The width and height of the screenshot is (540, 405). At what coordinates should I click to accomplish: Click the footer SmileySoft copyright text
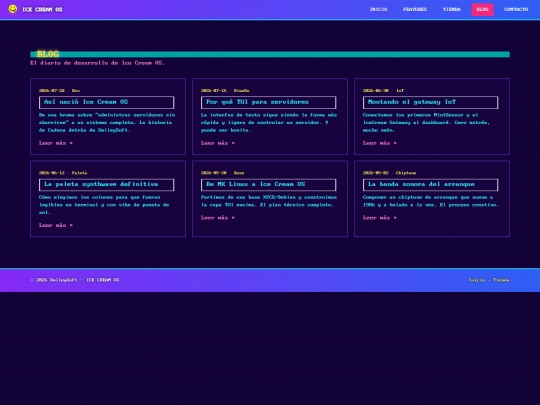(75, 280)
